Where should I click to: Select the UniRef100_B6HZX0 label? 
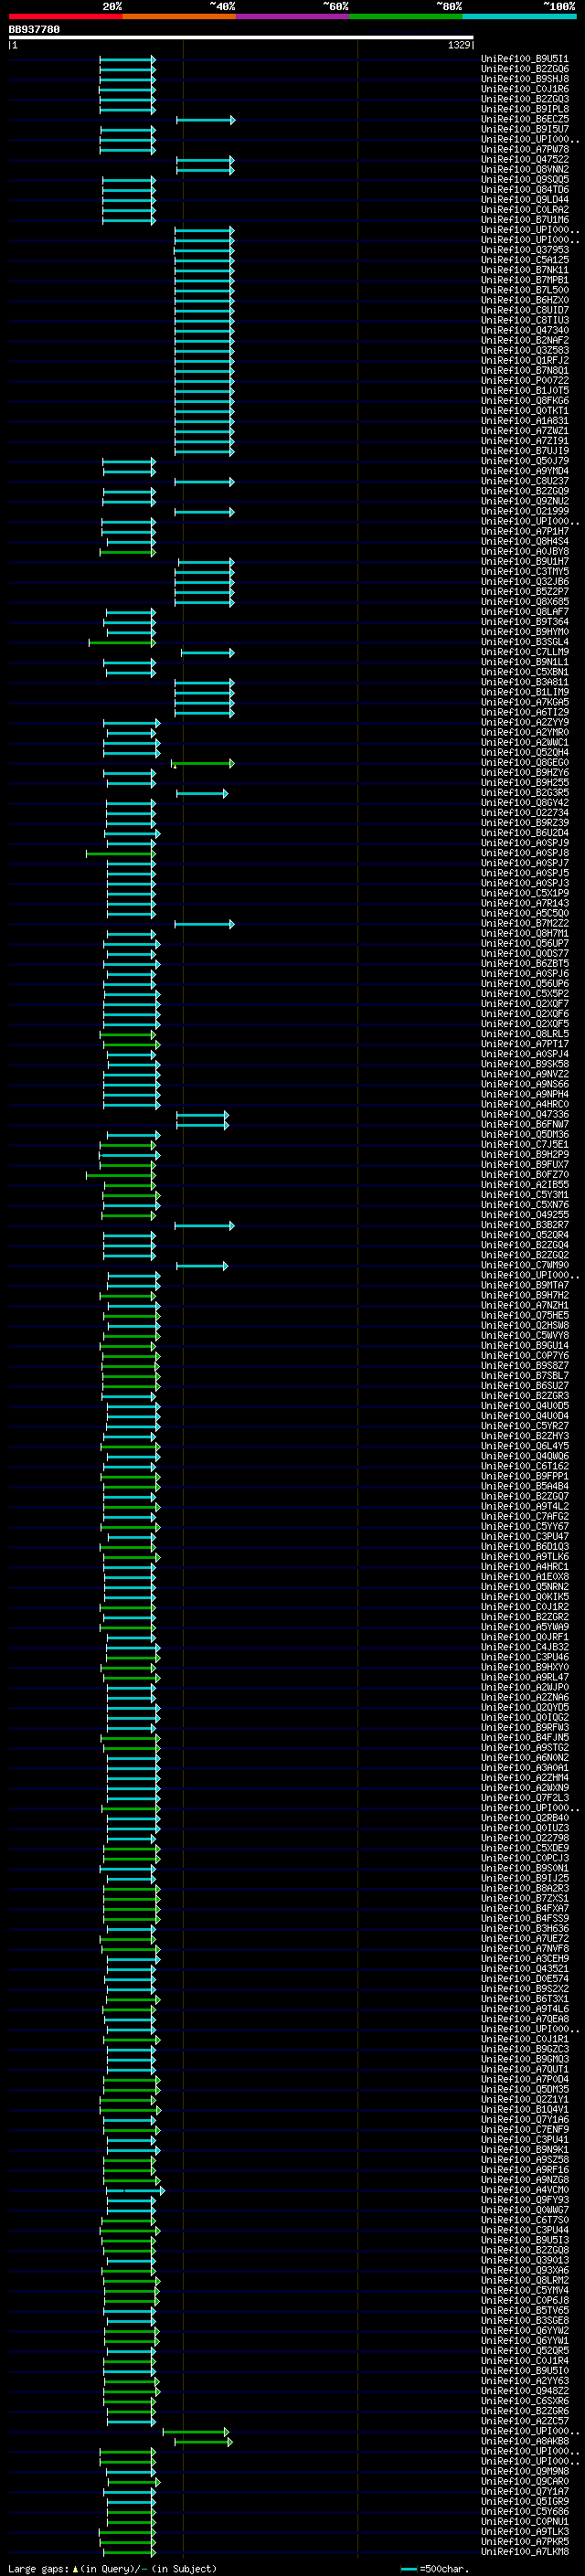click(x=525, y=300)
